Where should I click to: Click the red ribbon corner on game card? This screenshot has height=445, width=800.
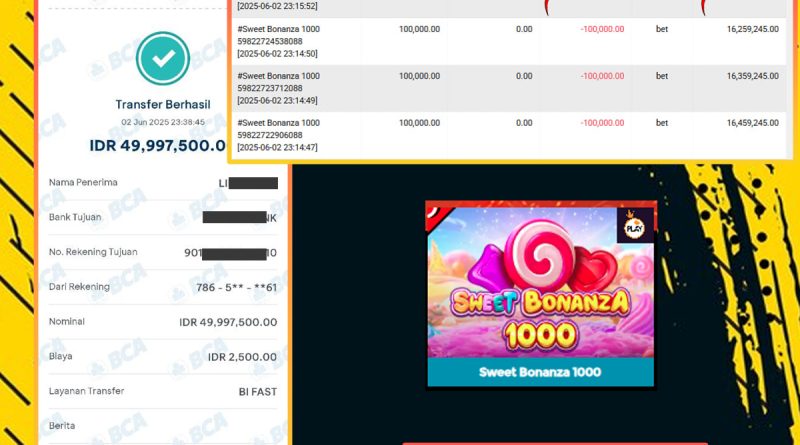(437, 216)
